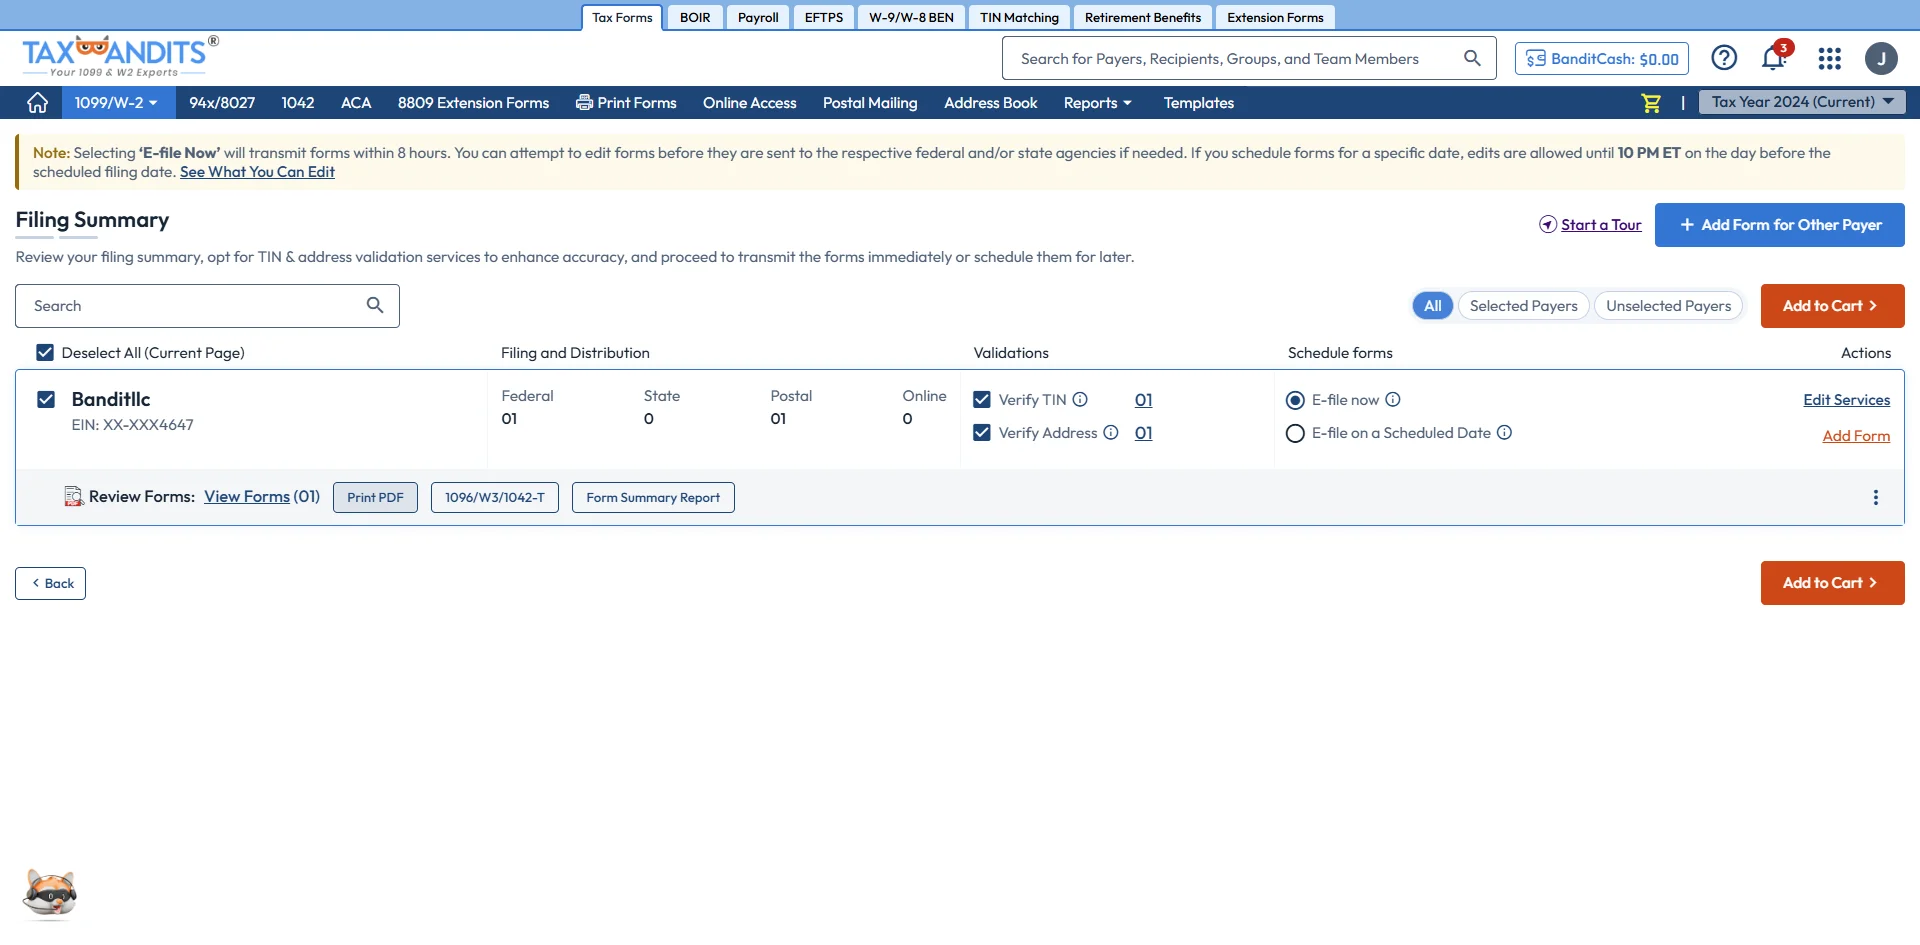
Task: Uncheck the Banditllc payer checkbox
Action: [46, 399]
